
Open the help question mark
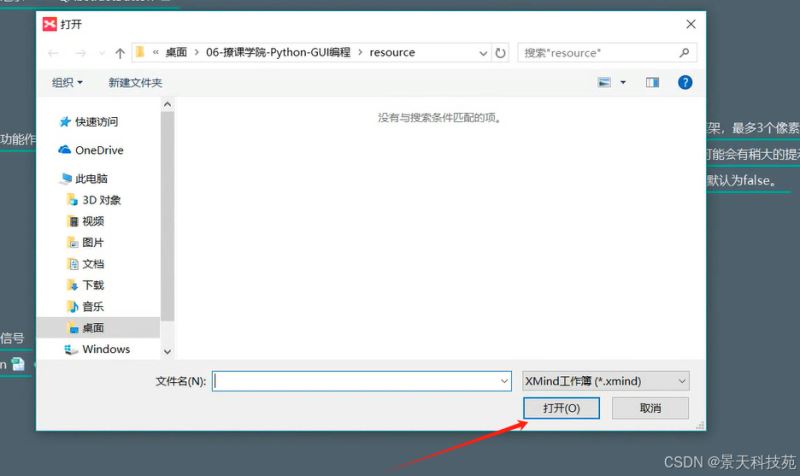[685, 82]
